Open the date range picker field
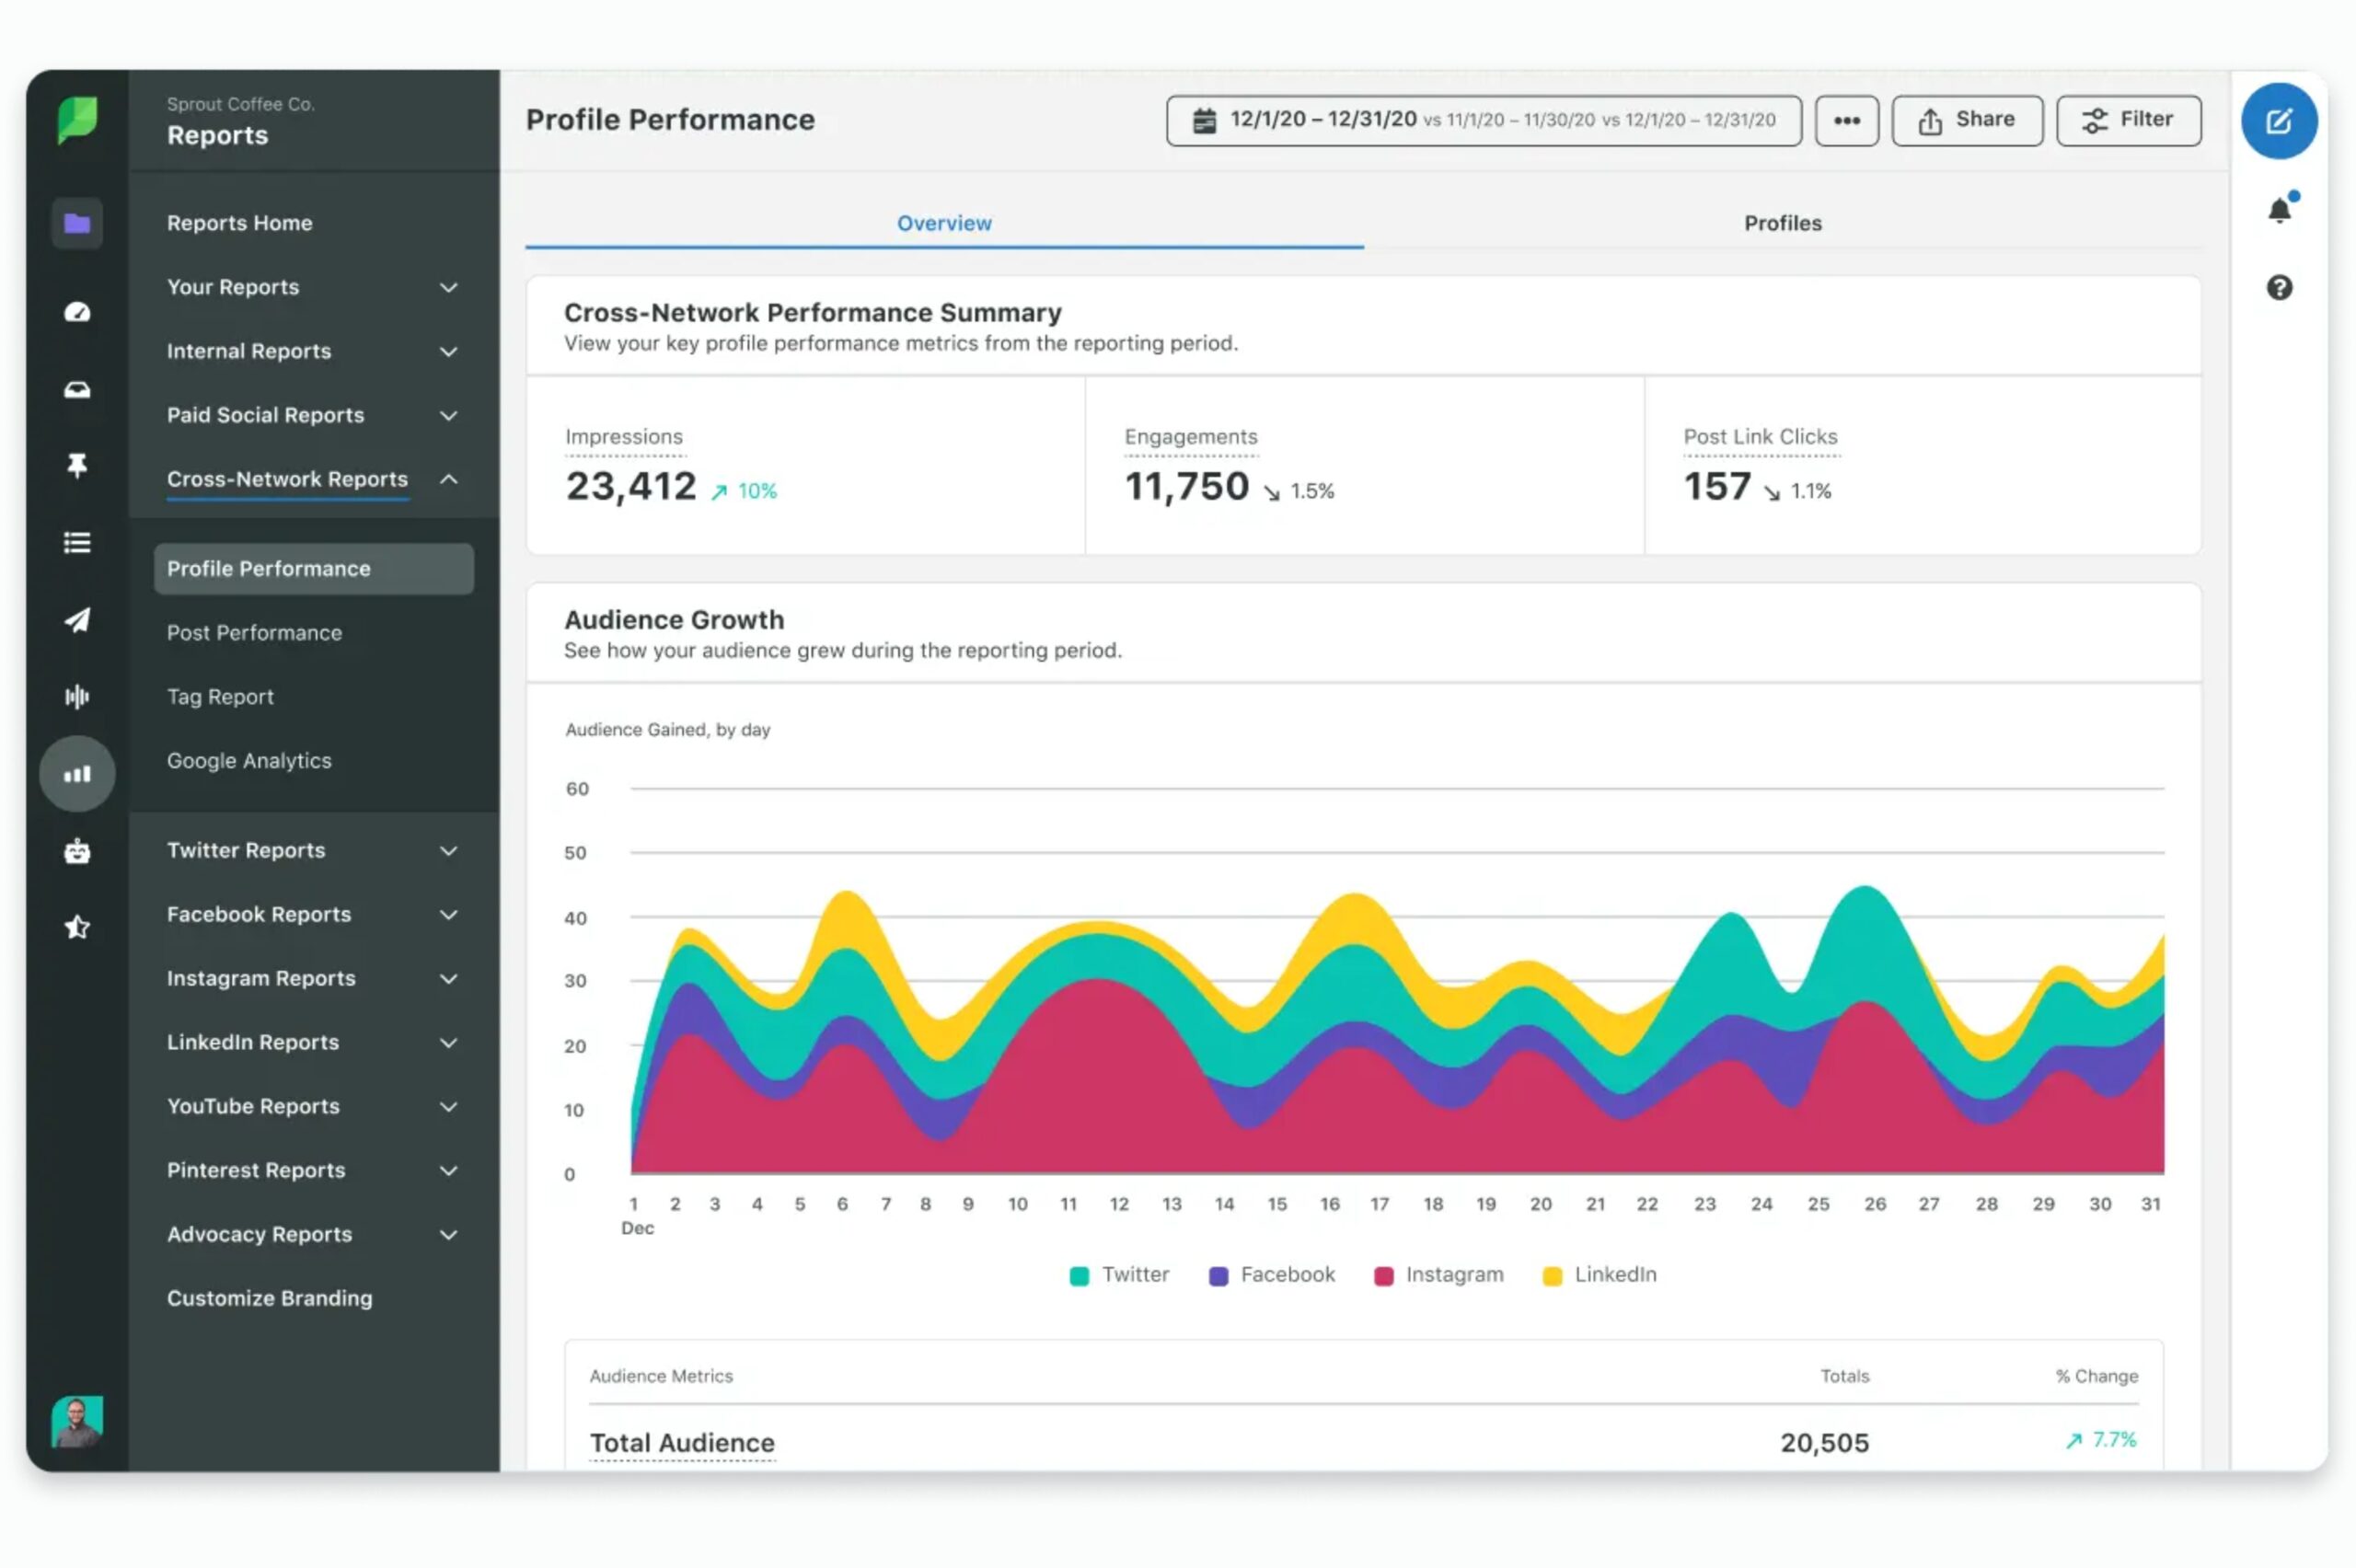2356x1568 pixels. pyautogui.click(x=1483, y=120)
